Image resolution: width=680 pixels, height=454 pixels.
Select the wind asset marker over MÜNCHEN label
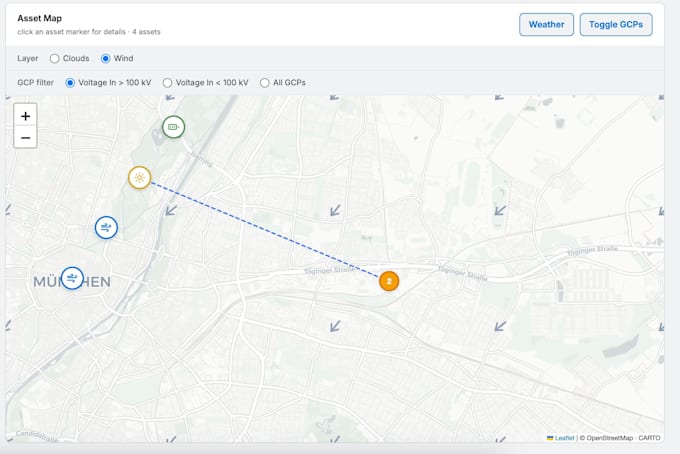[x=72, y=278]
